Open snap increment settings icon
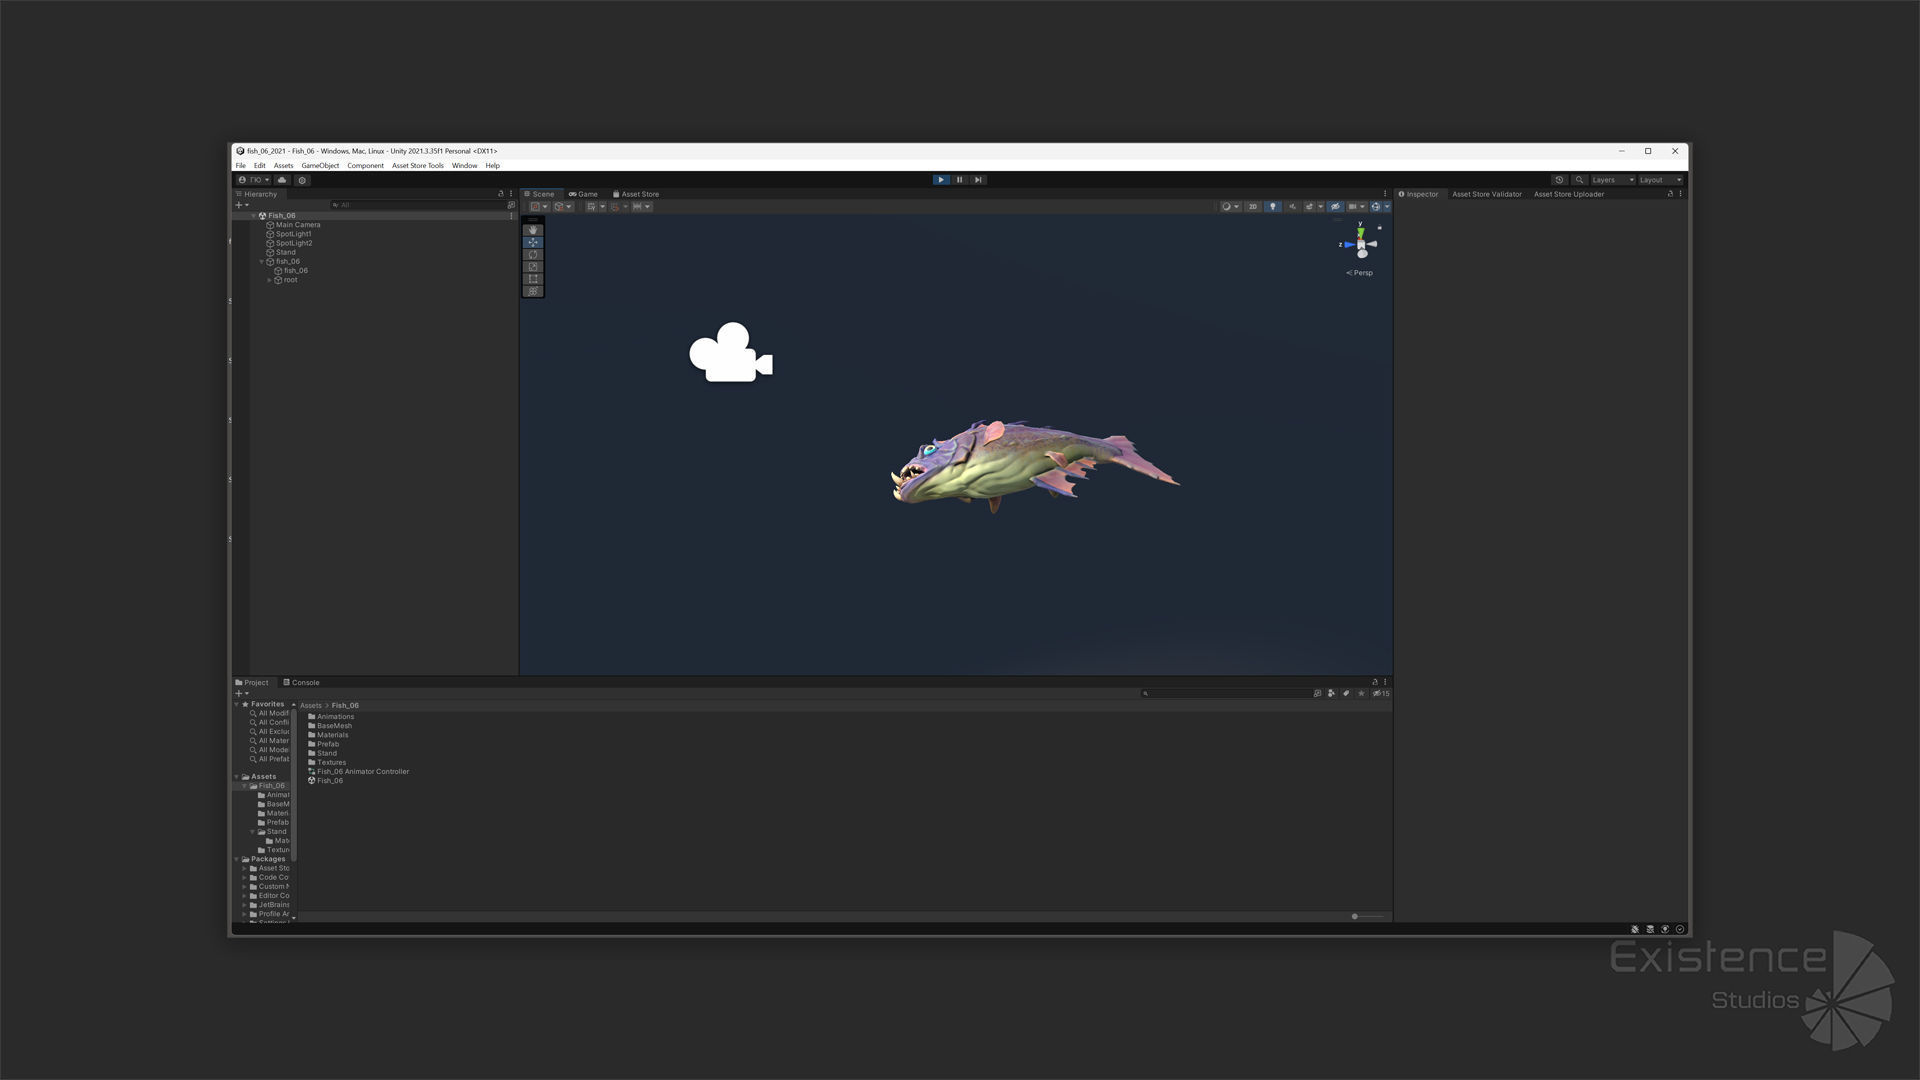Screen dimensions: 1920x1080 click(641, 207)
